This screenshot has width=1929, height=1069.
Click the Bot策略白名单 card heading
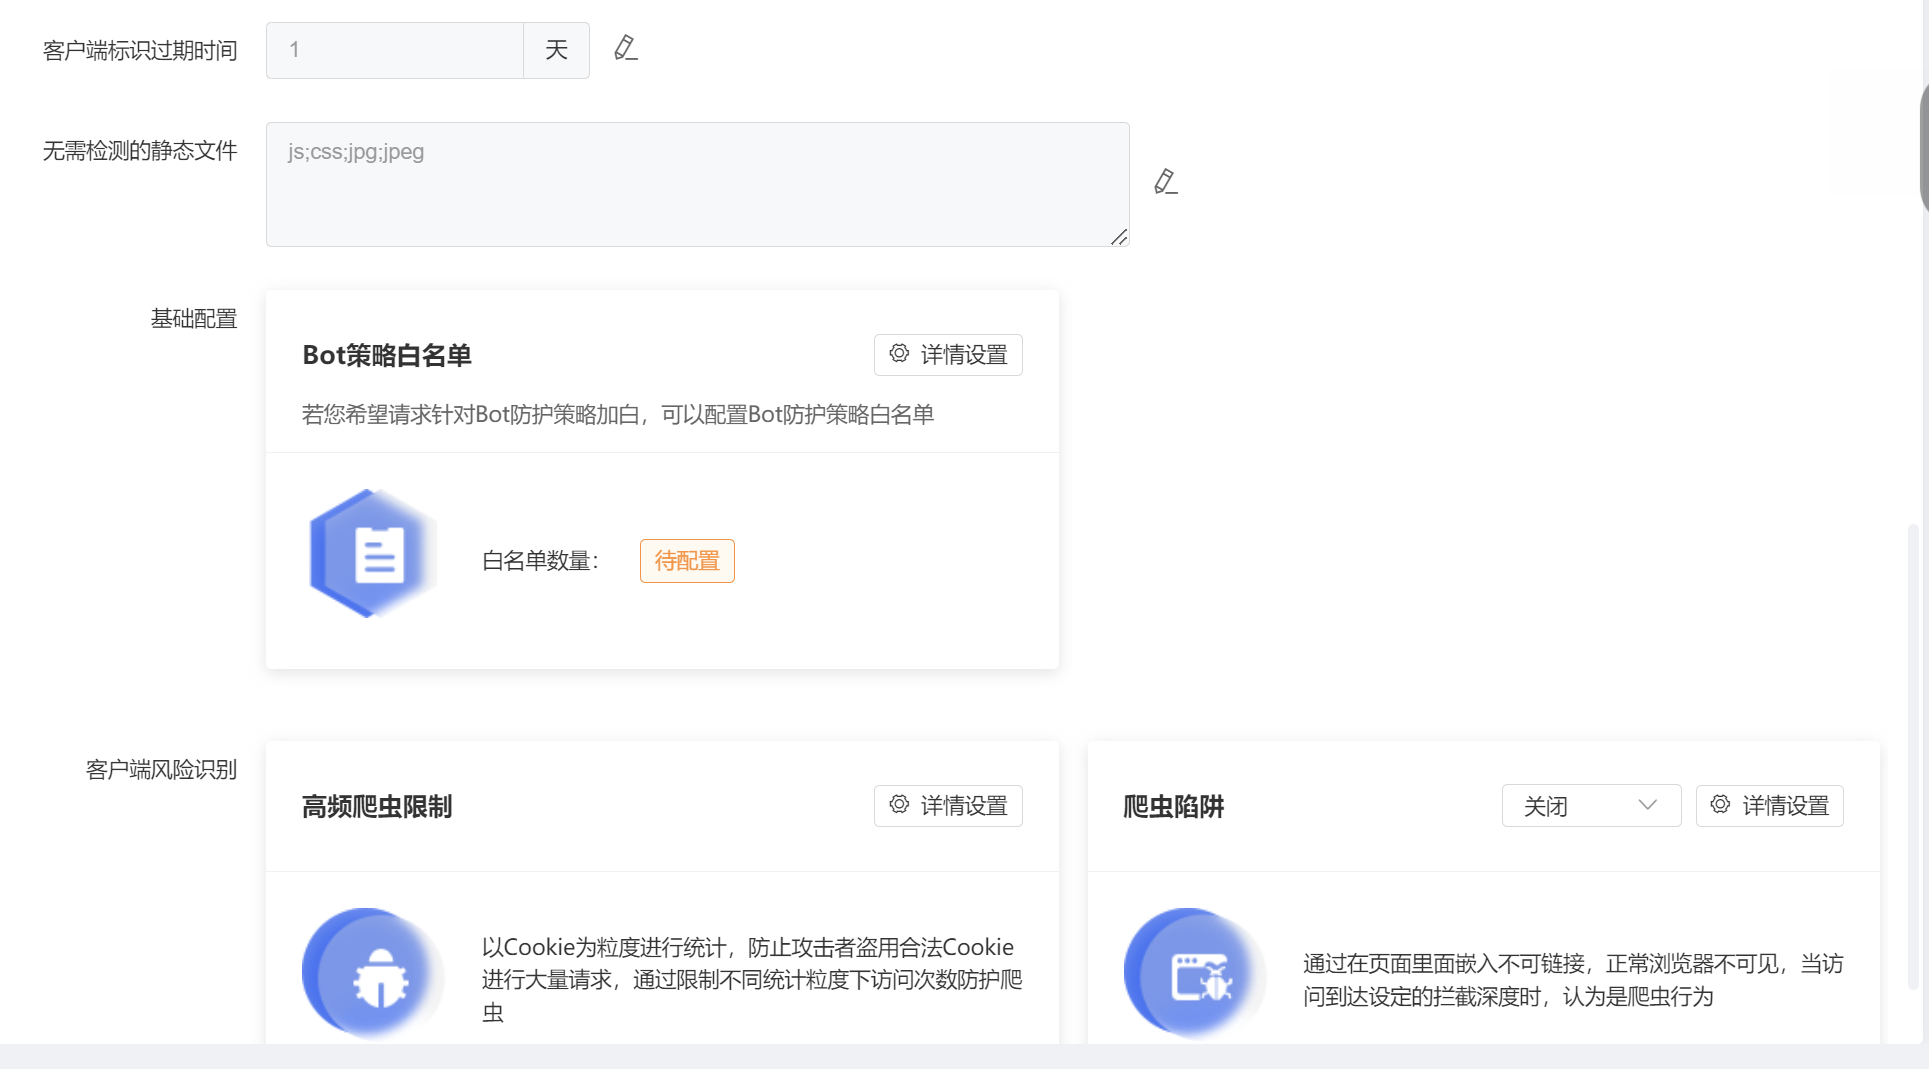387,356
